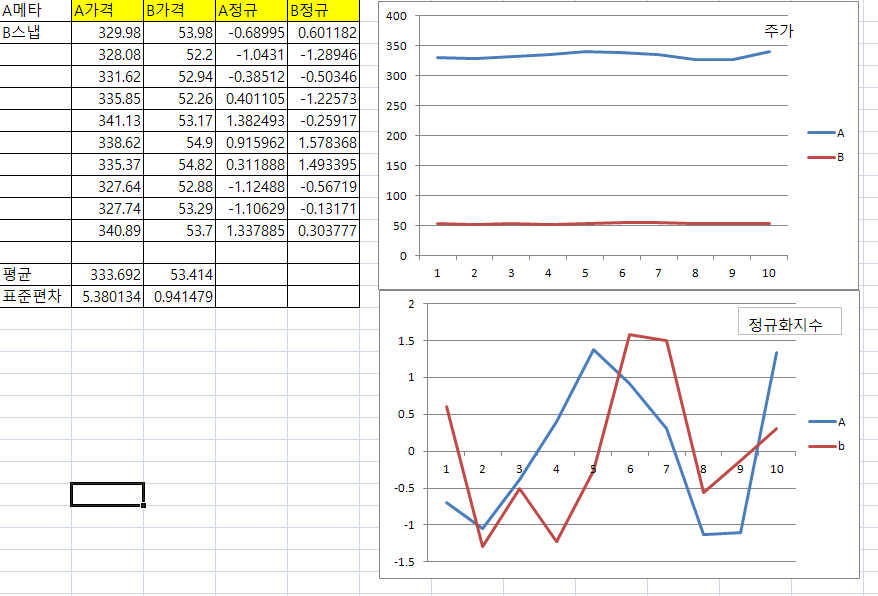Select cell with value 0.601182

pos(323,32)
